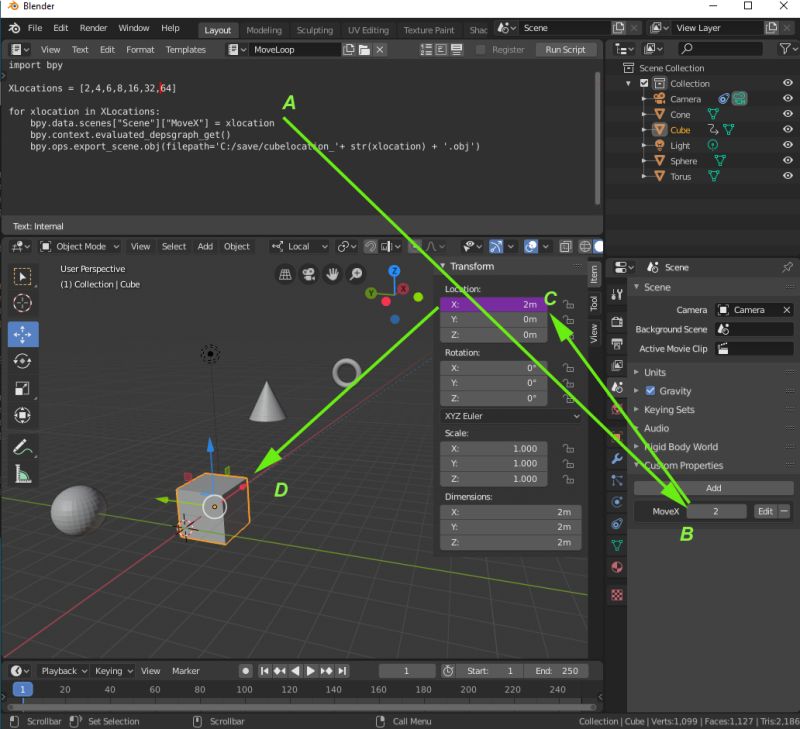Viewport: 800px width, 729px height.
Task: Select the Rotate tool
Action: tap(22, 361)
